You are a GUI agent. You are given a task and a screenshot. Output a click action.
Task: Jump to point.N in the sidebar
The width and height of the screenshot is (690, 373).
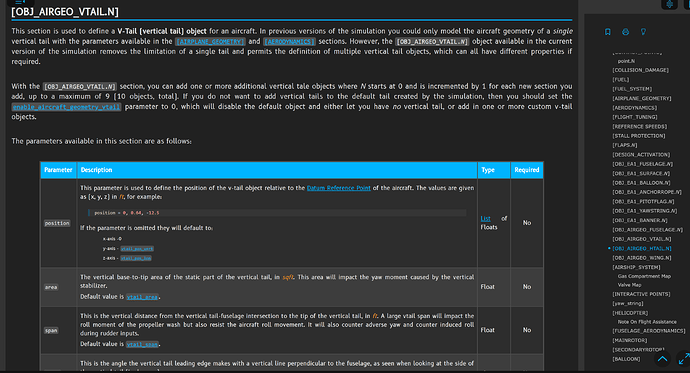[626, 61]
